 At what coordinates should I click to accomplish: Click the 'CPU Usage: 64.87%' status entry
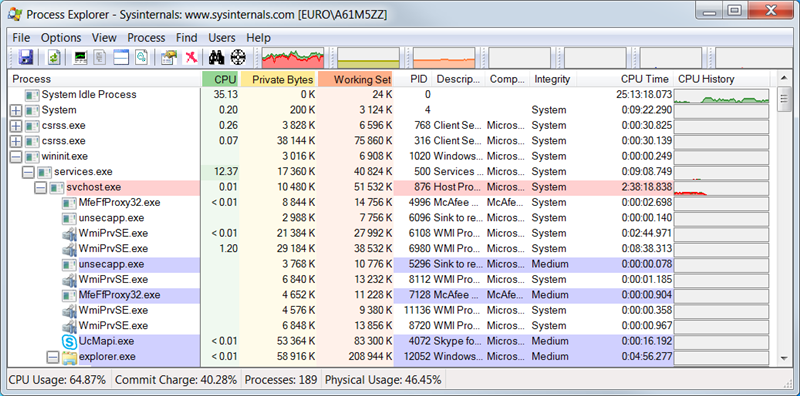click(58, 380)
